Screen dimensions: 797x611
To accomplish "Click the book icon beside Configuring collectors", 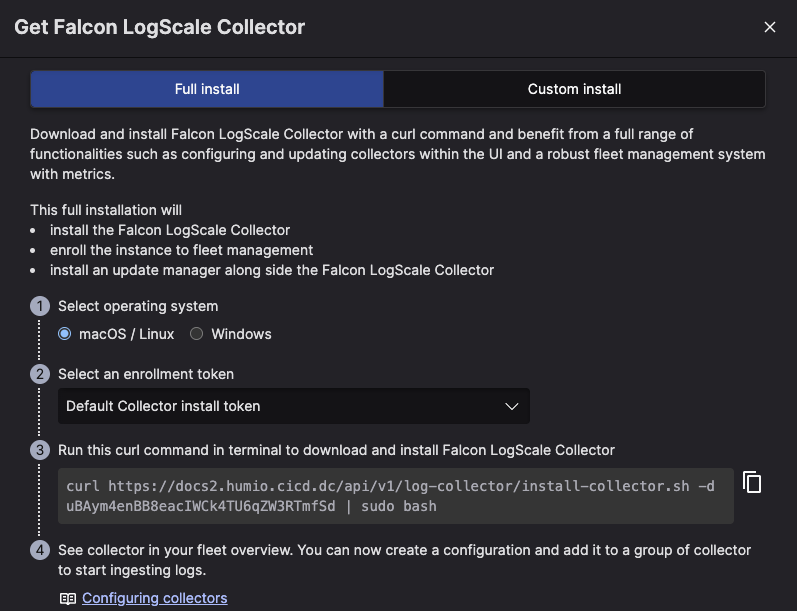I will [67, 598].
